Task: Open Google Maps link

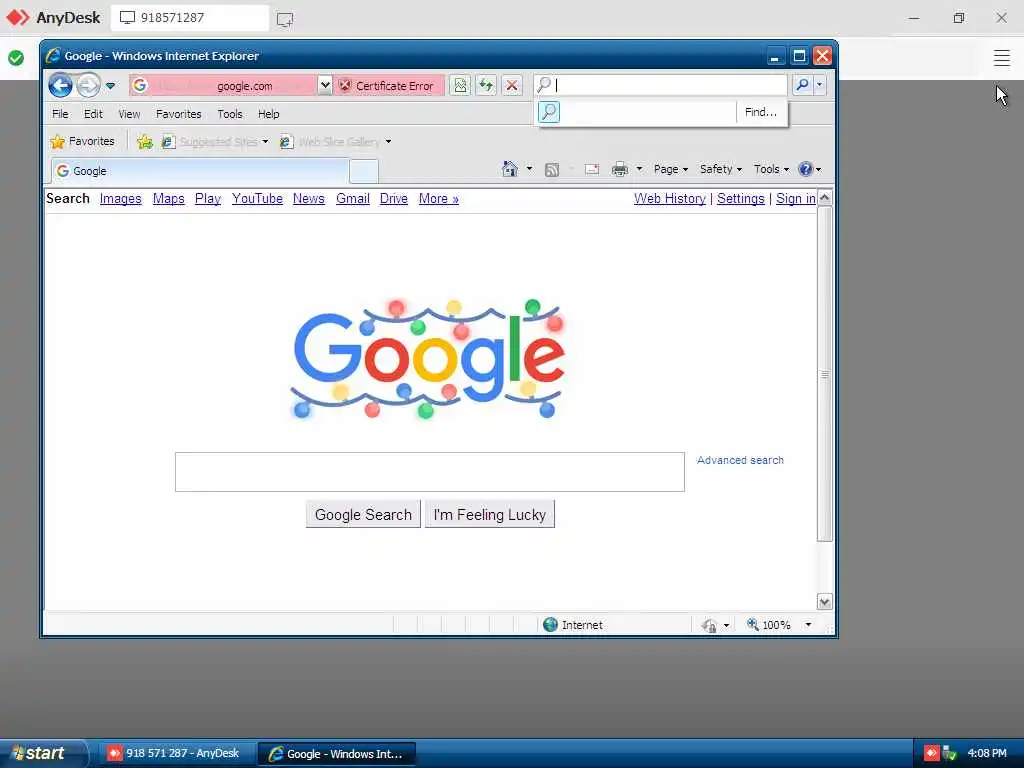Action: click(168, 199)
